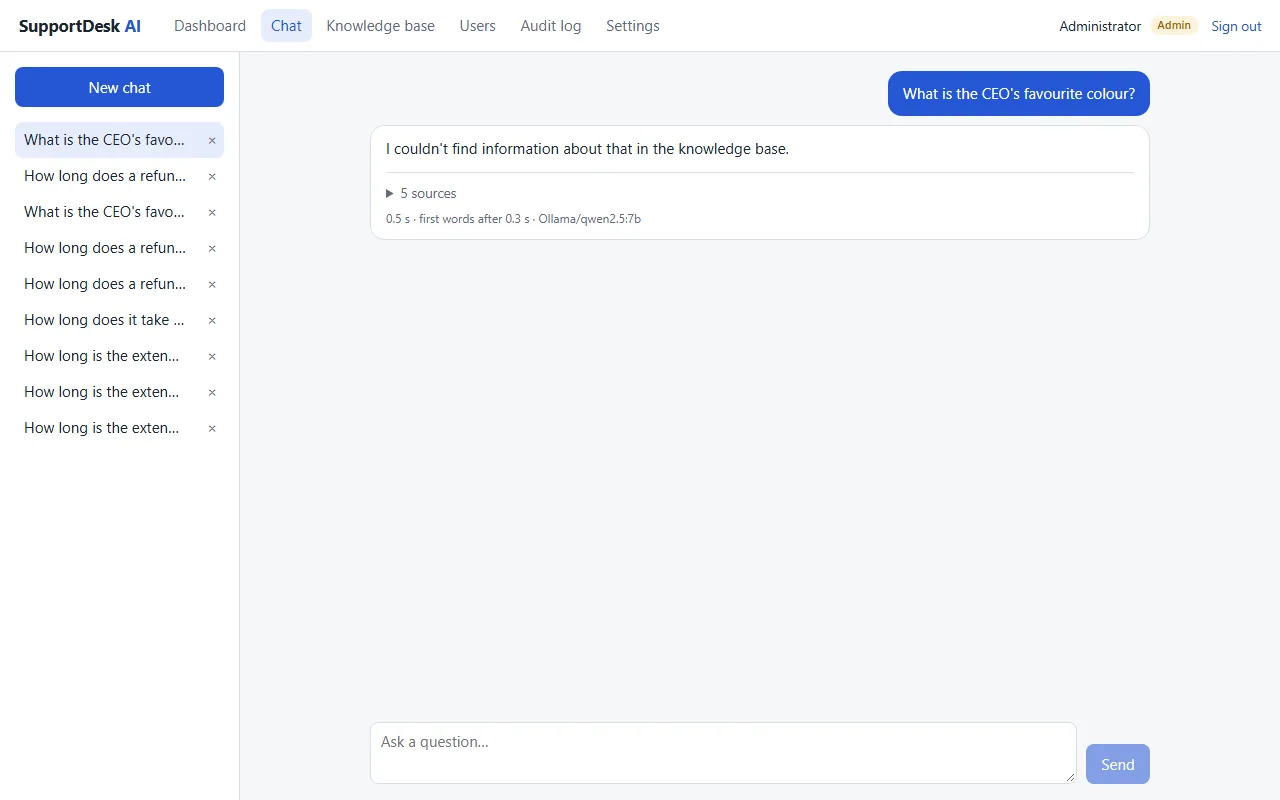This screenshot has height=800, width=1280.
Task: Remove the "How long does it take" chat
Action: (x=212, y=320)
